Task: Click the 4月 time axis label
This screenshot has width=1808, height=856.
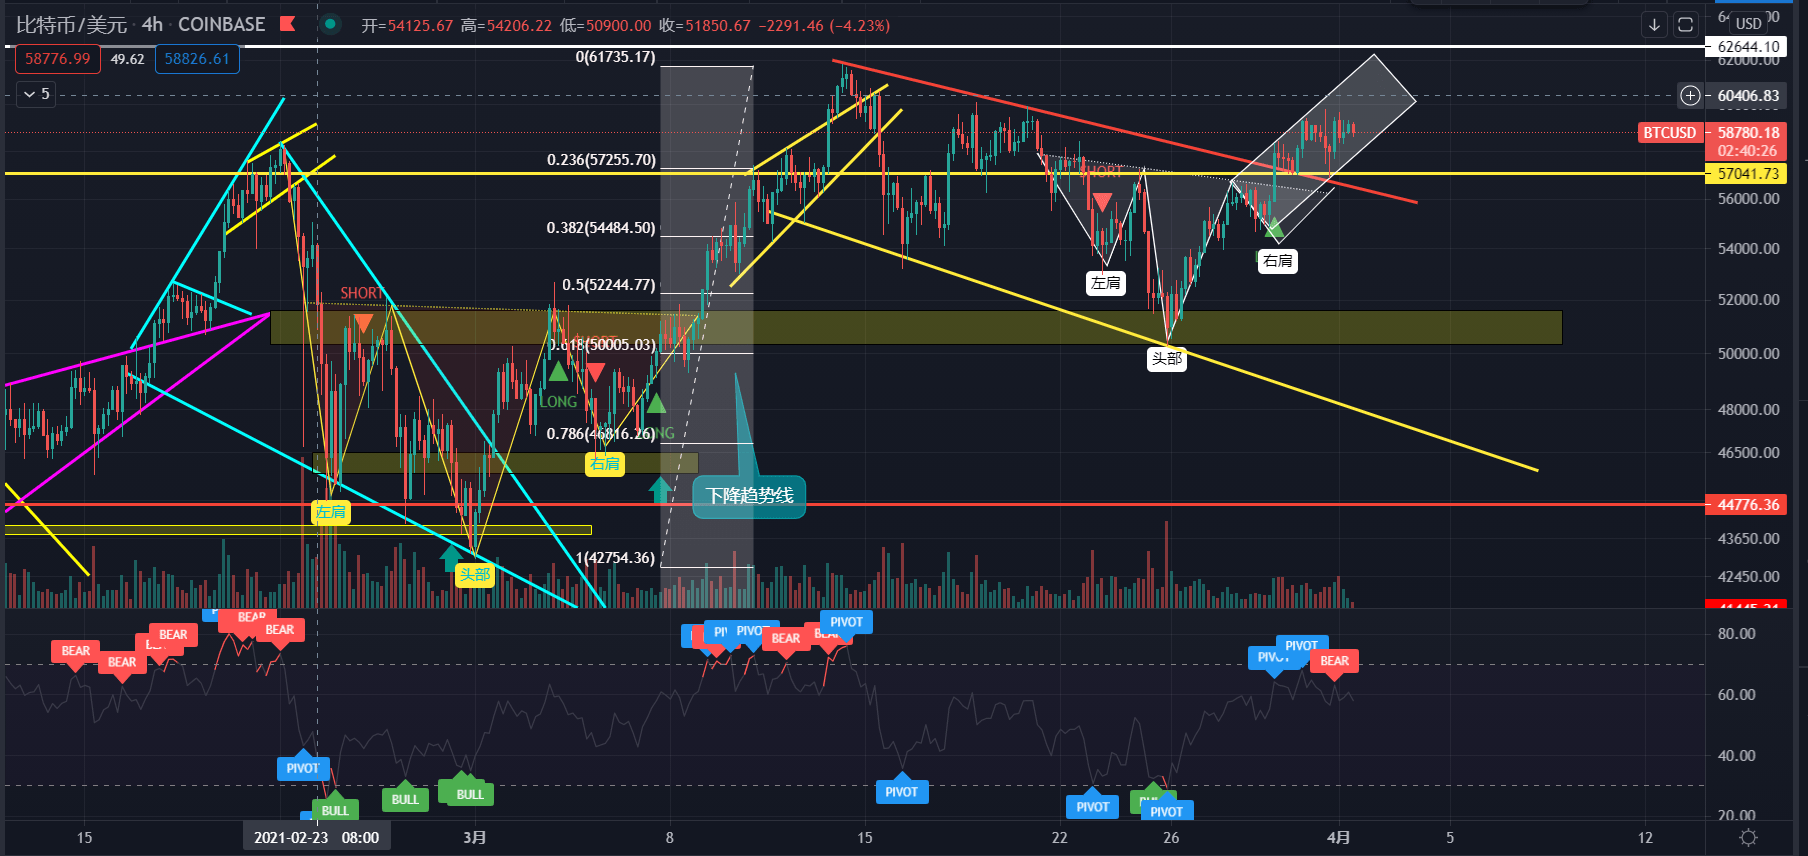Action: coord(1338,838)
